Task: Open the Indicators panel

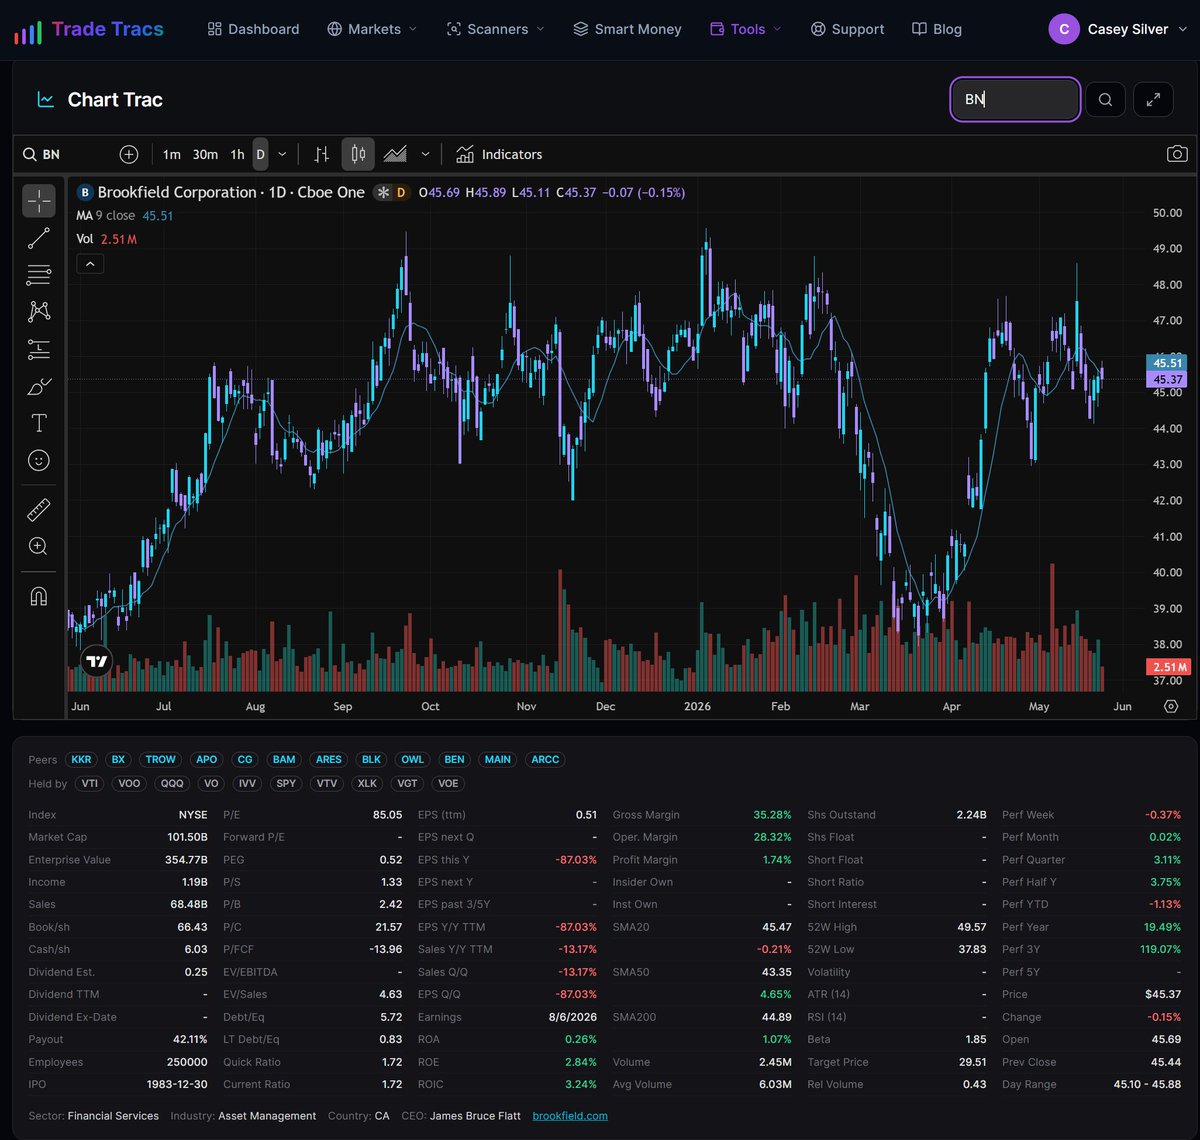Action: tap(499, 154)
